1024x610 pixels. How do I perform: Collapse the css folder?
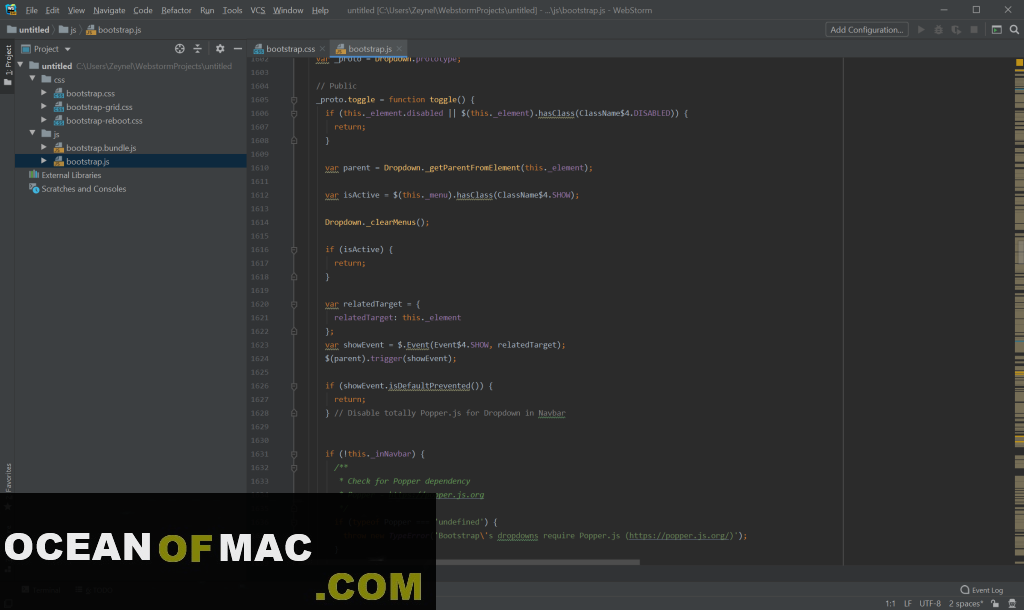(33, 79)
